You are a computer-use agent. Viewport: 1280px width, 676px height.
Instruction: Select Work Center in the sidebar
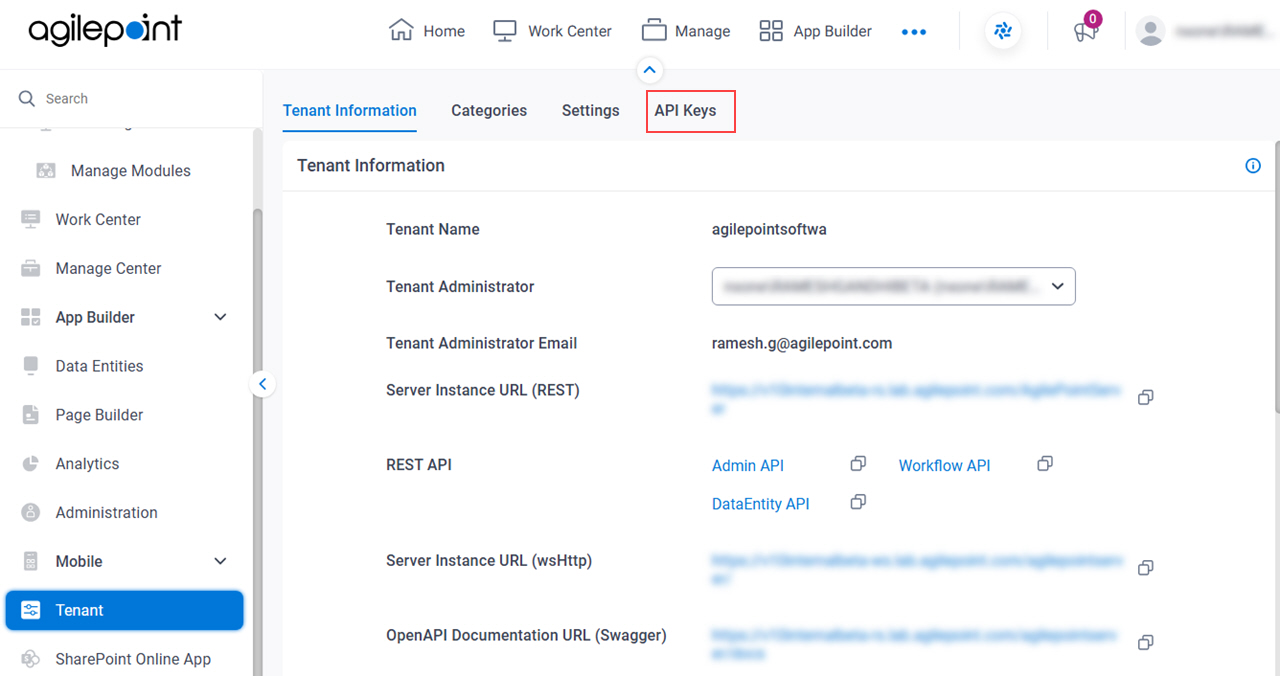(98, 220)
